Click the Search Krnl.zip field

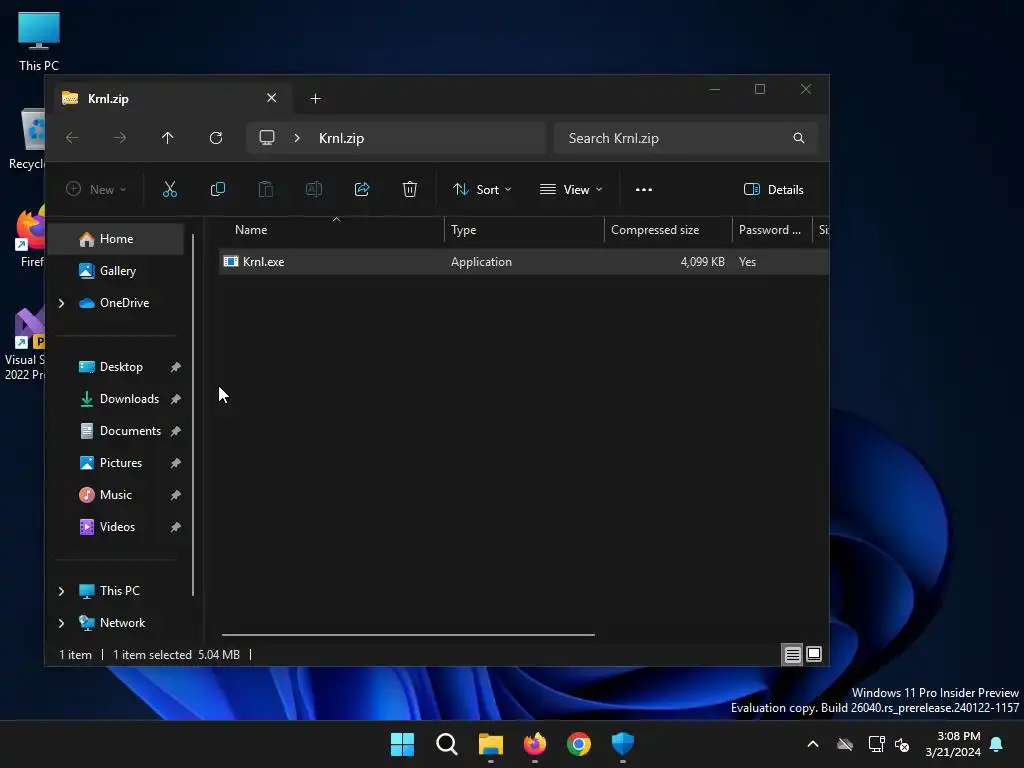tap(686, 138)
